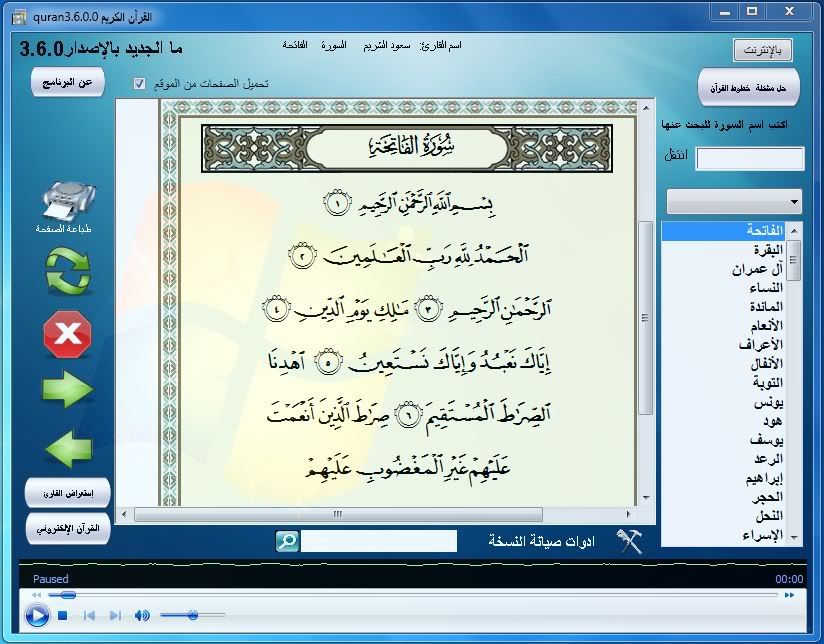This screenshot has height=644, width=824.
Task: Click the page scroll down arrow
Action: [x=646, y=498]
